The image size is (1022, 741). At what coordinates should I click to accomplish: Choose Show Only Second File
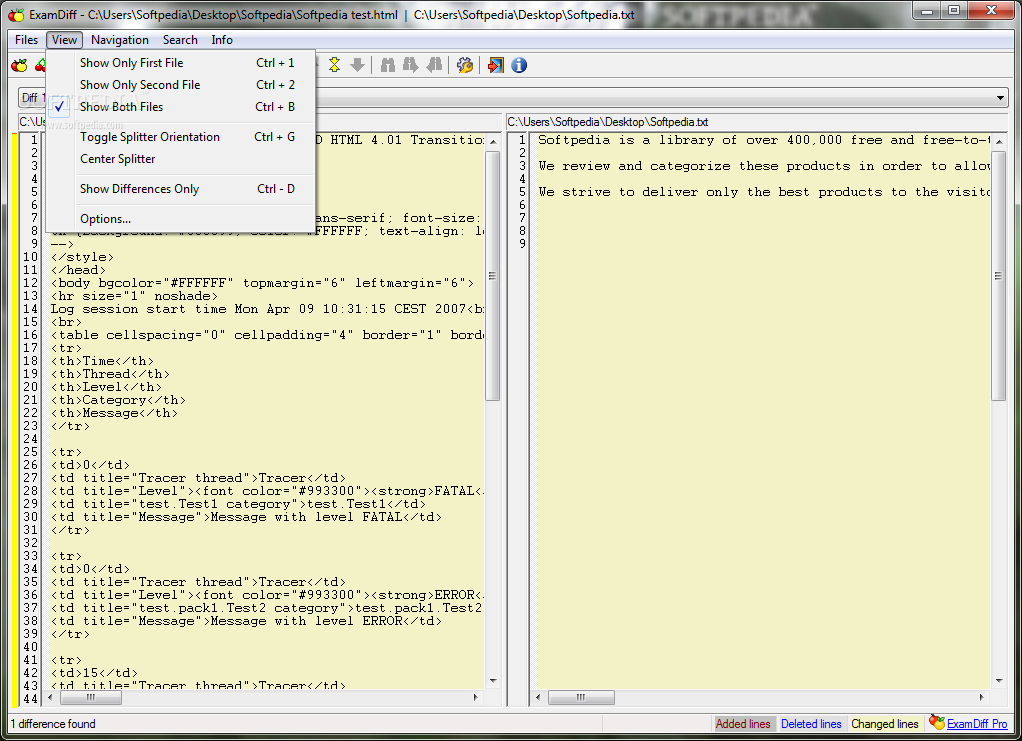tap(180, 85)
